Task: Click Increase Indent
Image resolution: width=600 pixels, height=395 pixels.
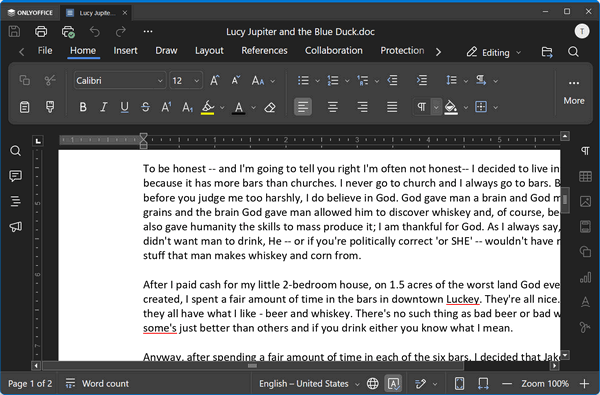Action: coord(421,80)
